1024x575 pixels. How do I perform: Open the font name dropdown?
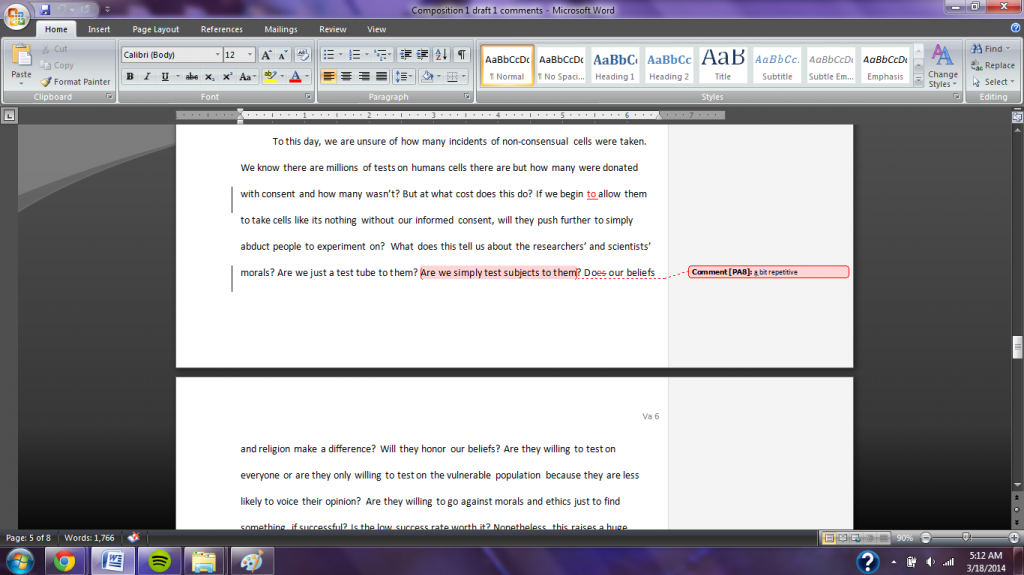coord(217,55)
